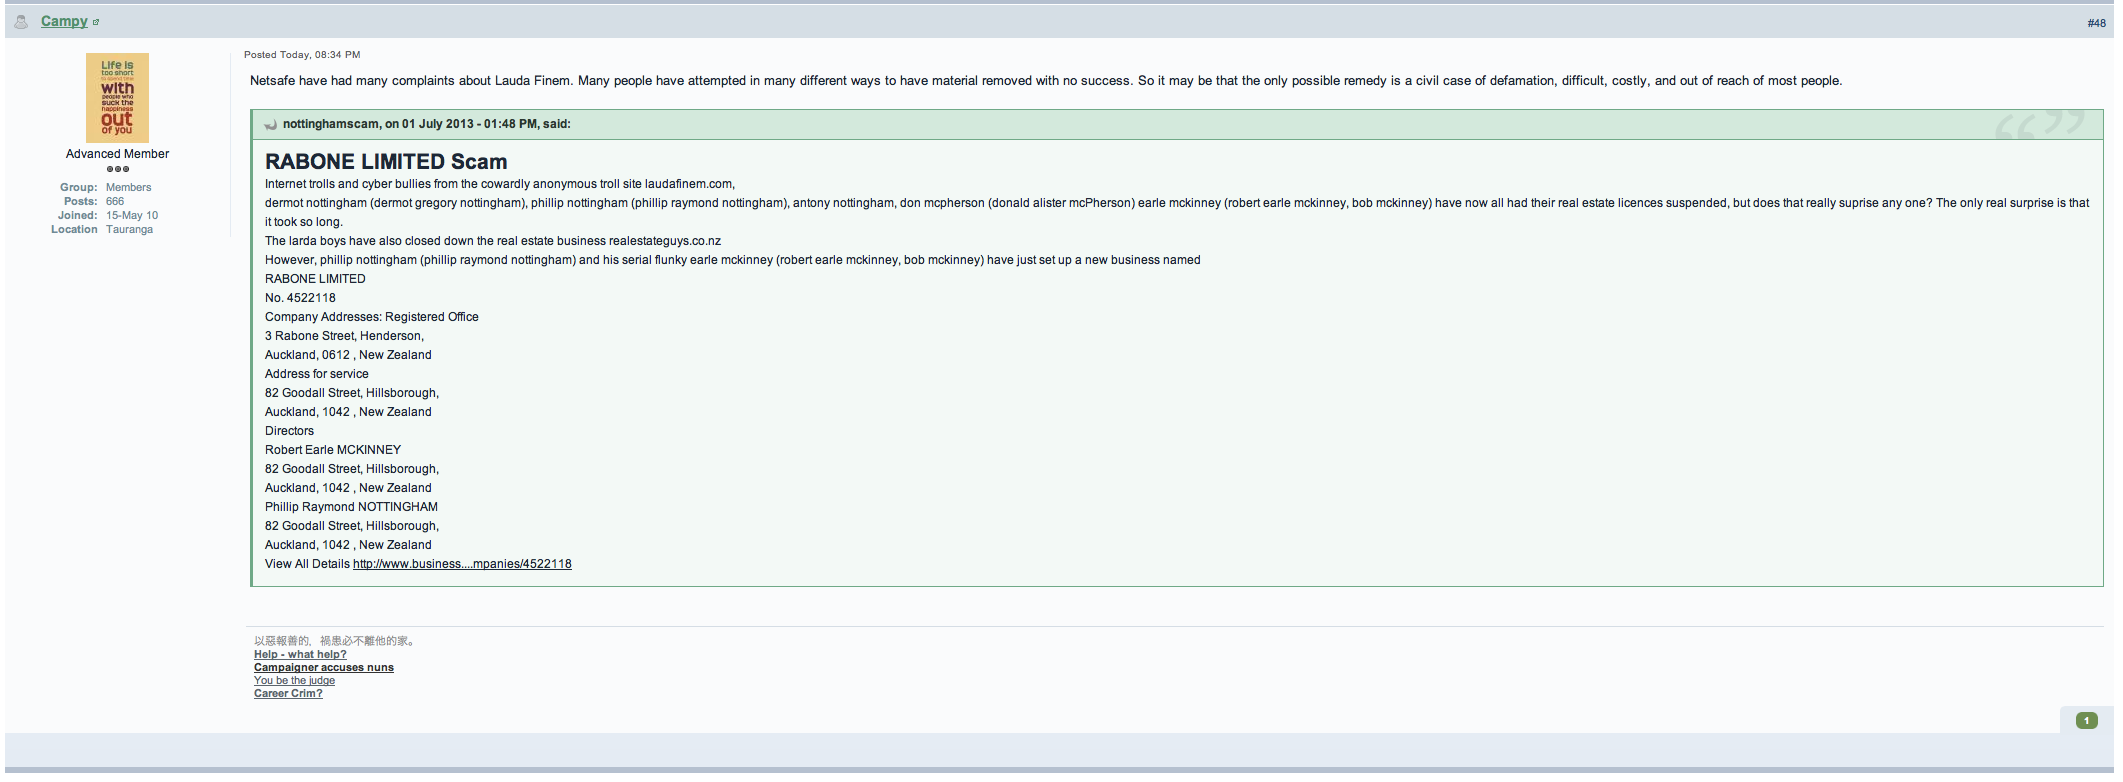Click the 'Posted Today, 08:34 PM' timestamp
The height and width of the screenshot is (782, 2123).
click(x=302, y=55)
